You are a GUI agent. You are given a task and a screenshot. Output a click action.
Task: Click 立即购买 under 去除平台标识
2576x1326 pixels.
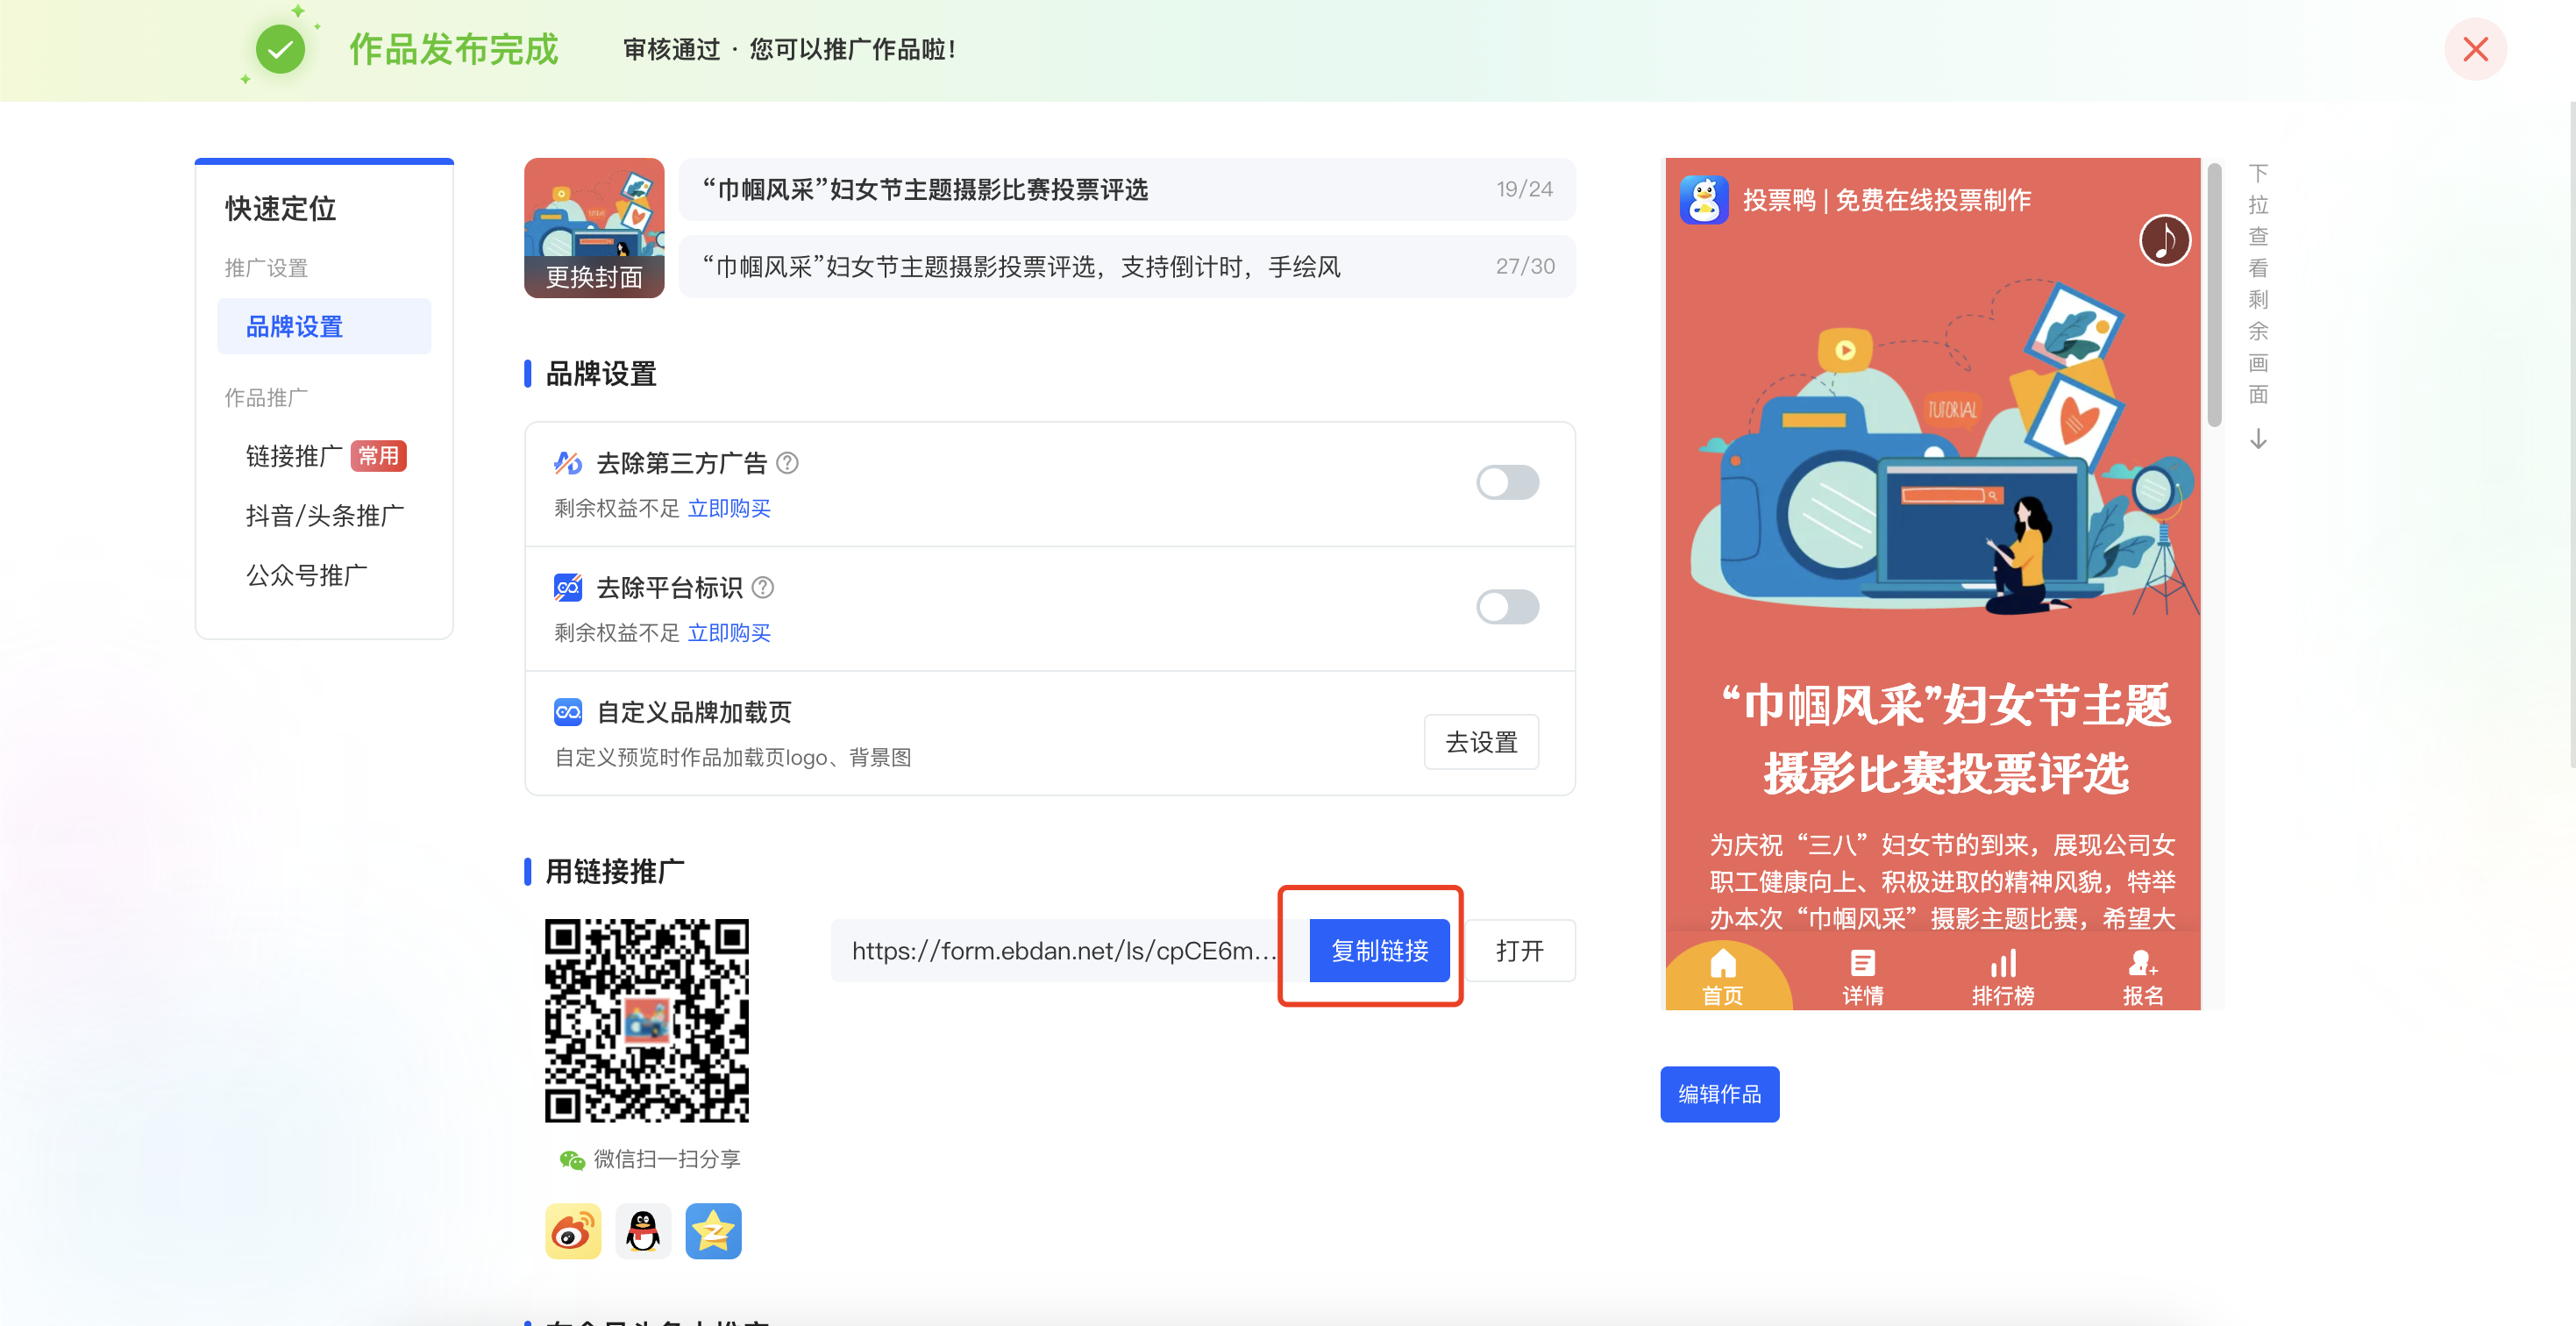(x=729, y=633)
